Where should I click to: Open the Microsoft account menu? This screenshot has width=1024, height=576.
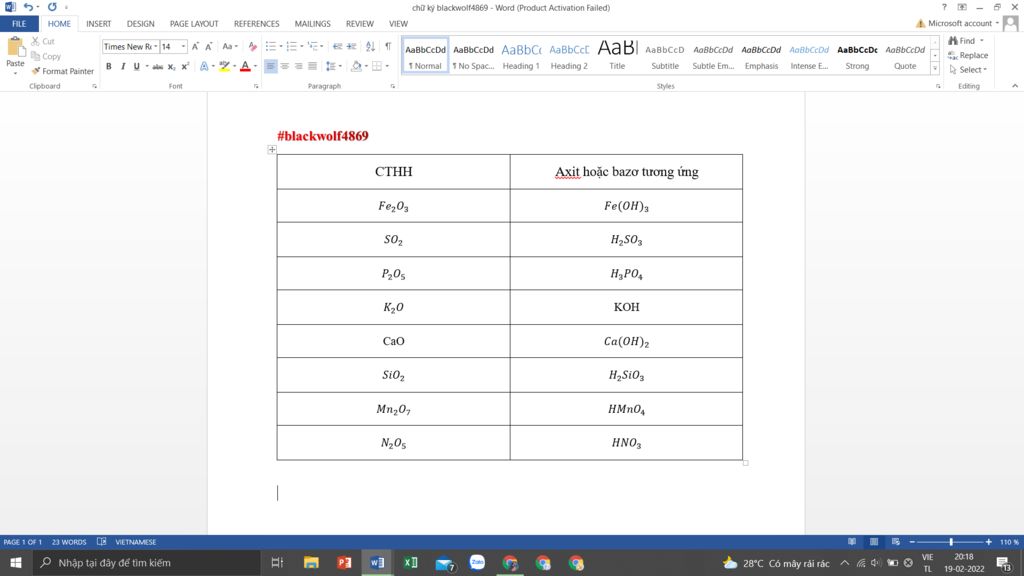963,23
